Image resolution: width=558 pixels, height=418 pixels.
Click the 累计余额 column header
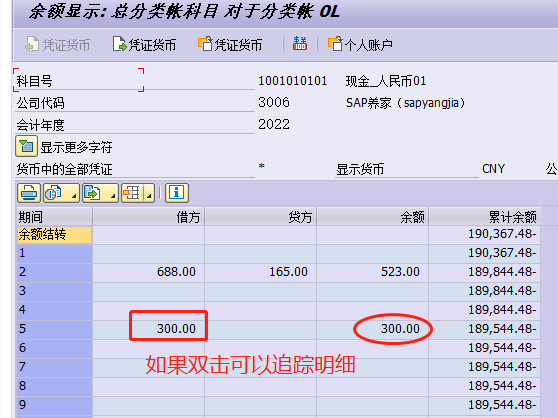(x=485, y=217)
